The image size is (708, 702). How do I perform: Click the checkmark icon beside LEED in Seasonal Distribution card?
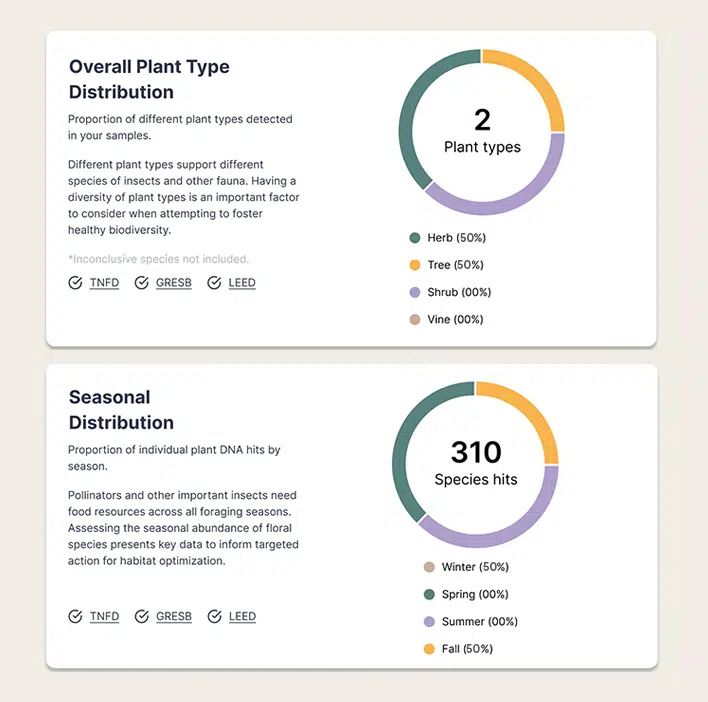[214, 616]
